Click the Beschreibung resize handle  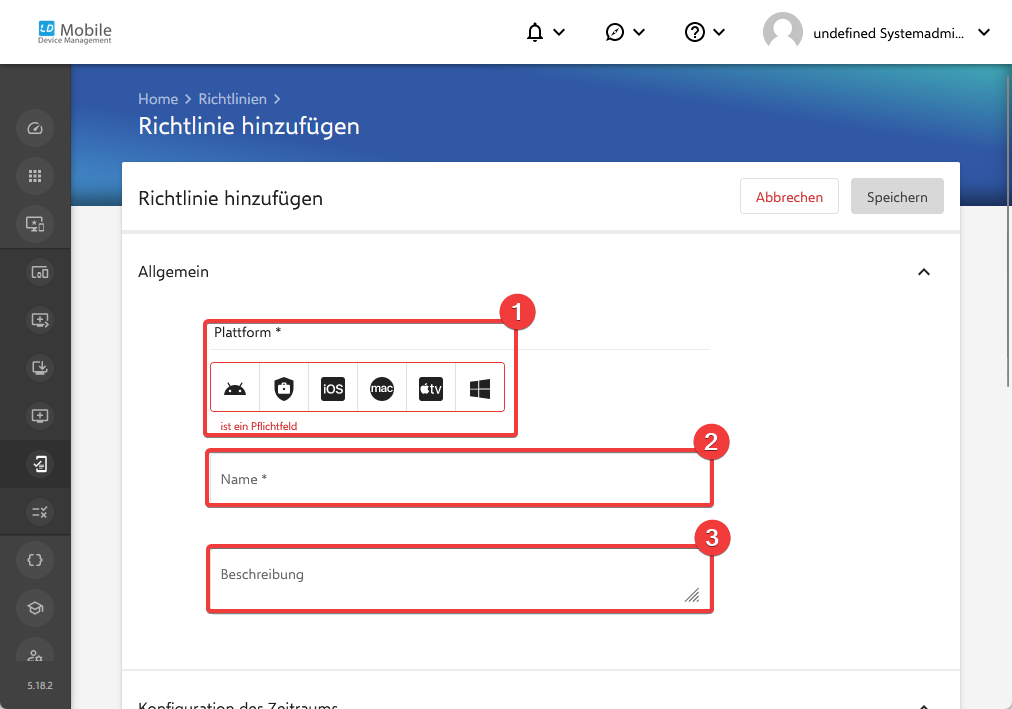click(692, 595)
